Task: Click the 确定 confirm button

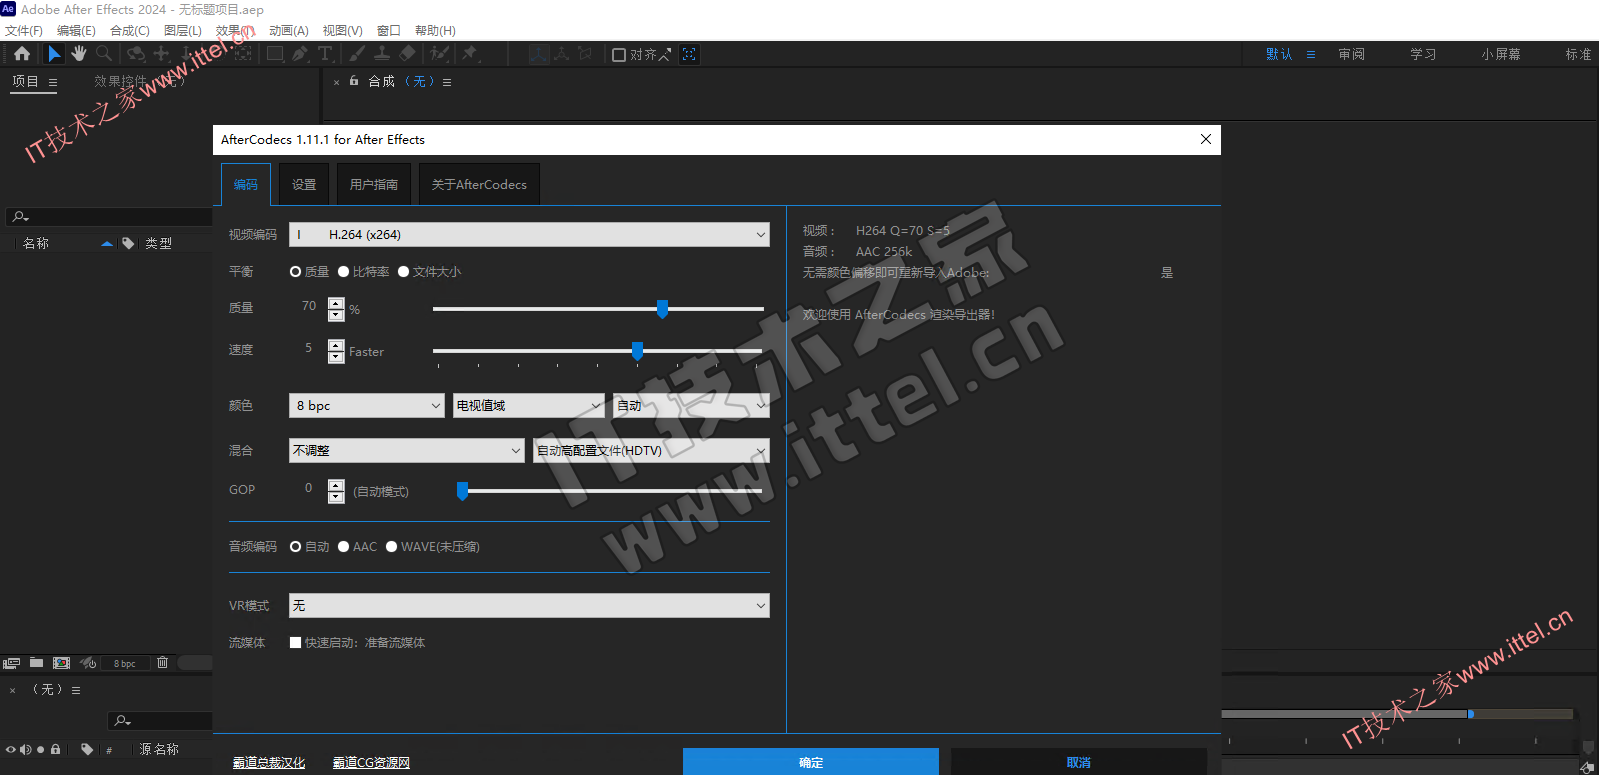Action: click(811, 762)
